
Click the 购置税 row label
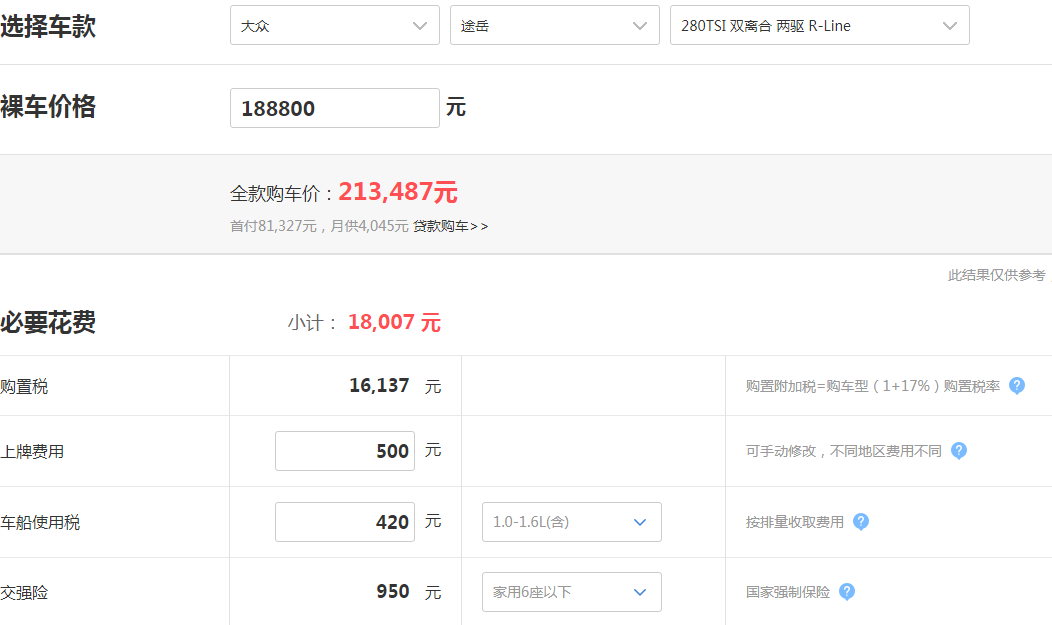coord(24,387)
